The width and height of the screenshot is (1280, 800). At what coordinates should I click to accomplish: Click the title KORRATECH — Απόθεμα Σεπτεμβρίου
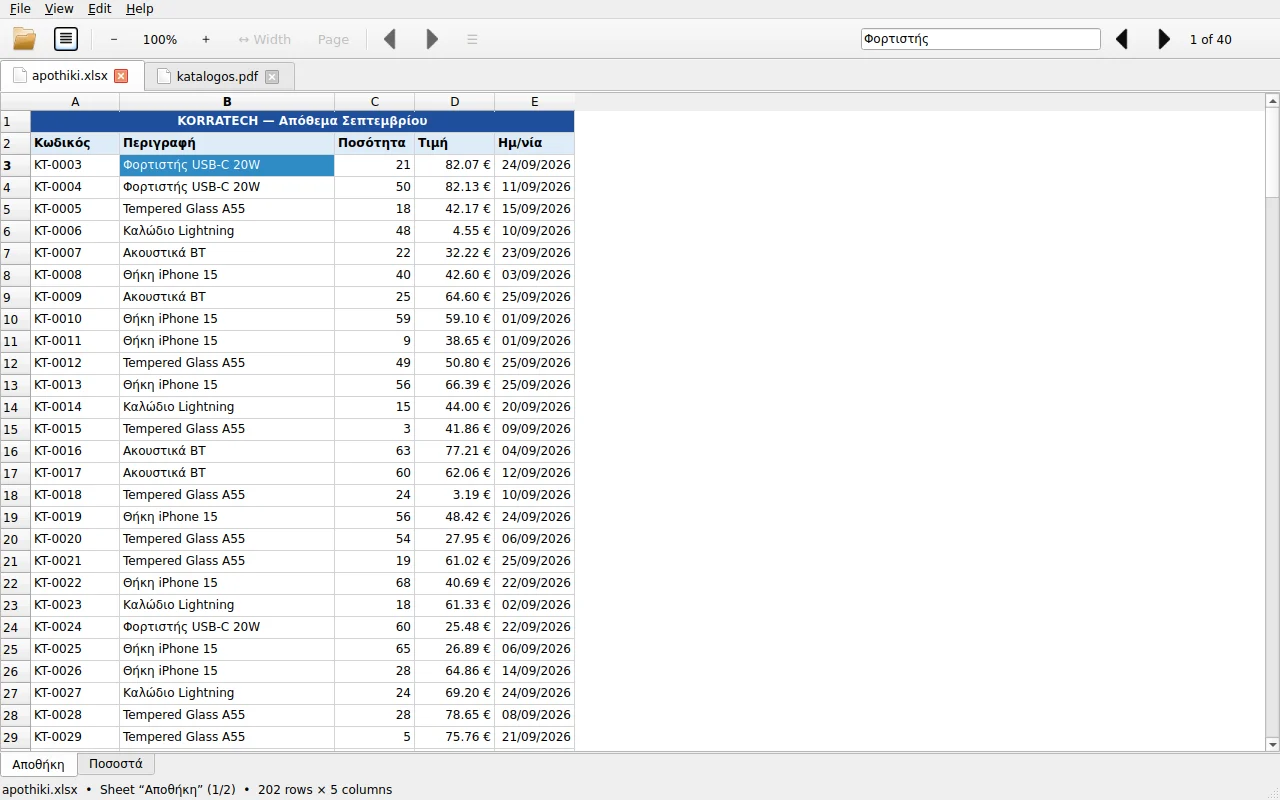(x=302, y=121)
